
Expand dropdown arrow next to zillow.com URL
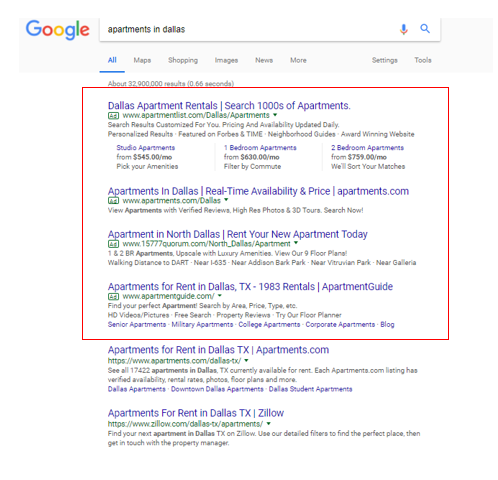268,424
